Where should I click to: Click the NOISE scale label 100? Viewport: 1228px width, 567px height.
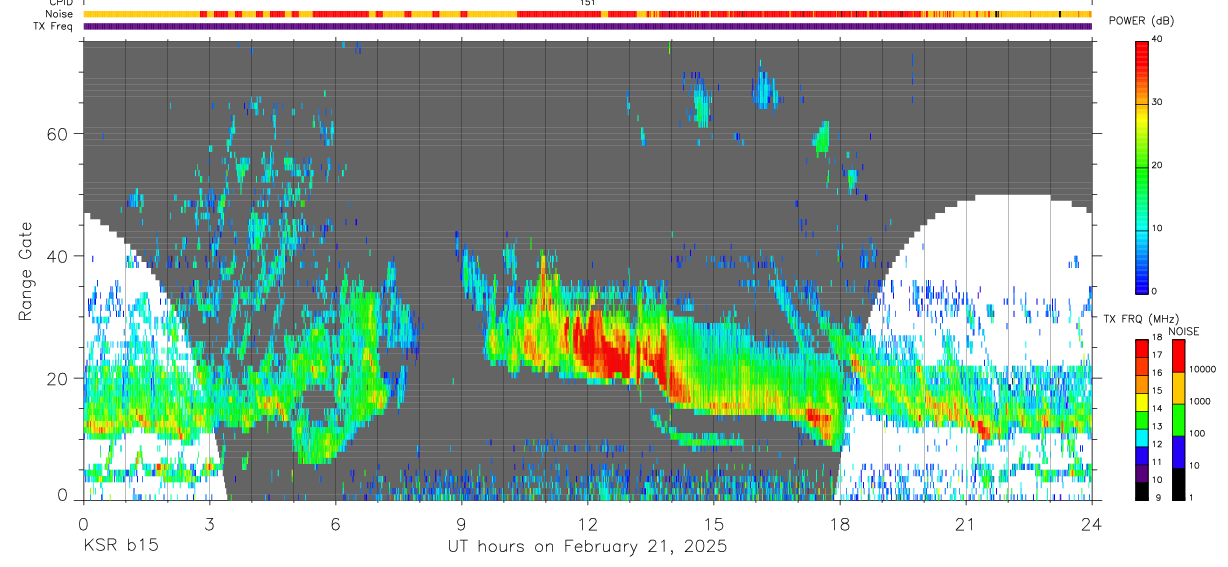[1197, 433]
